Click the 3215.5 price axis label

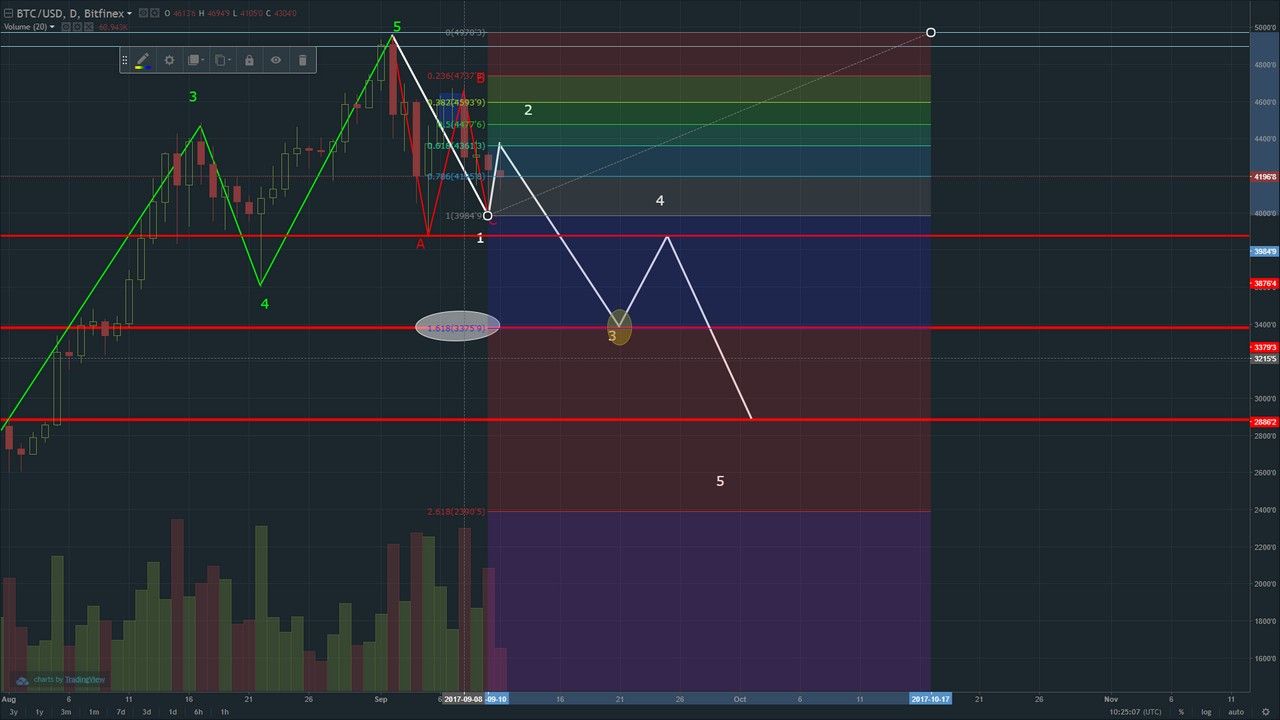[x=1264, y=358]
